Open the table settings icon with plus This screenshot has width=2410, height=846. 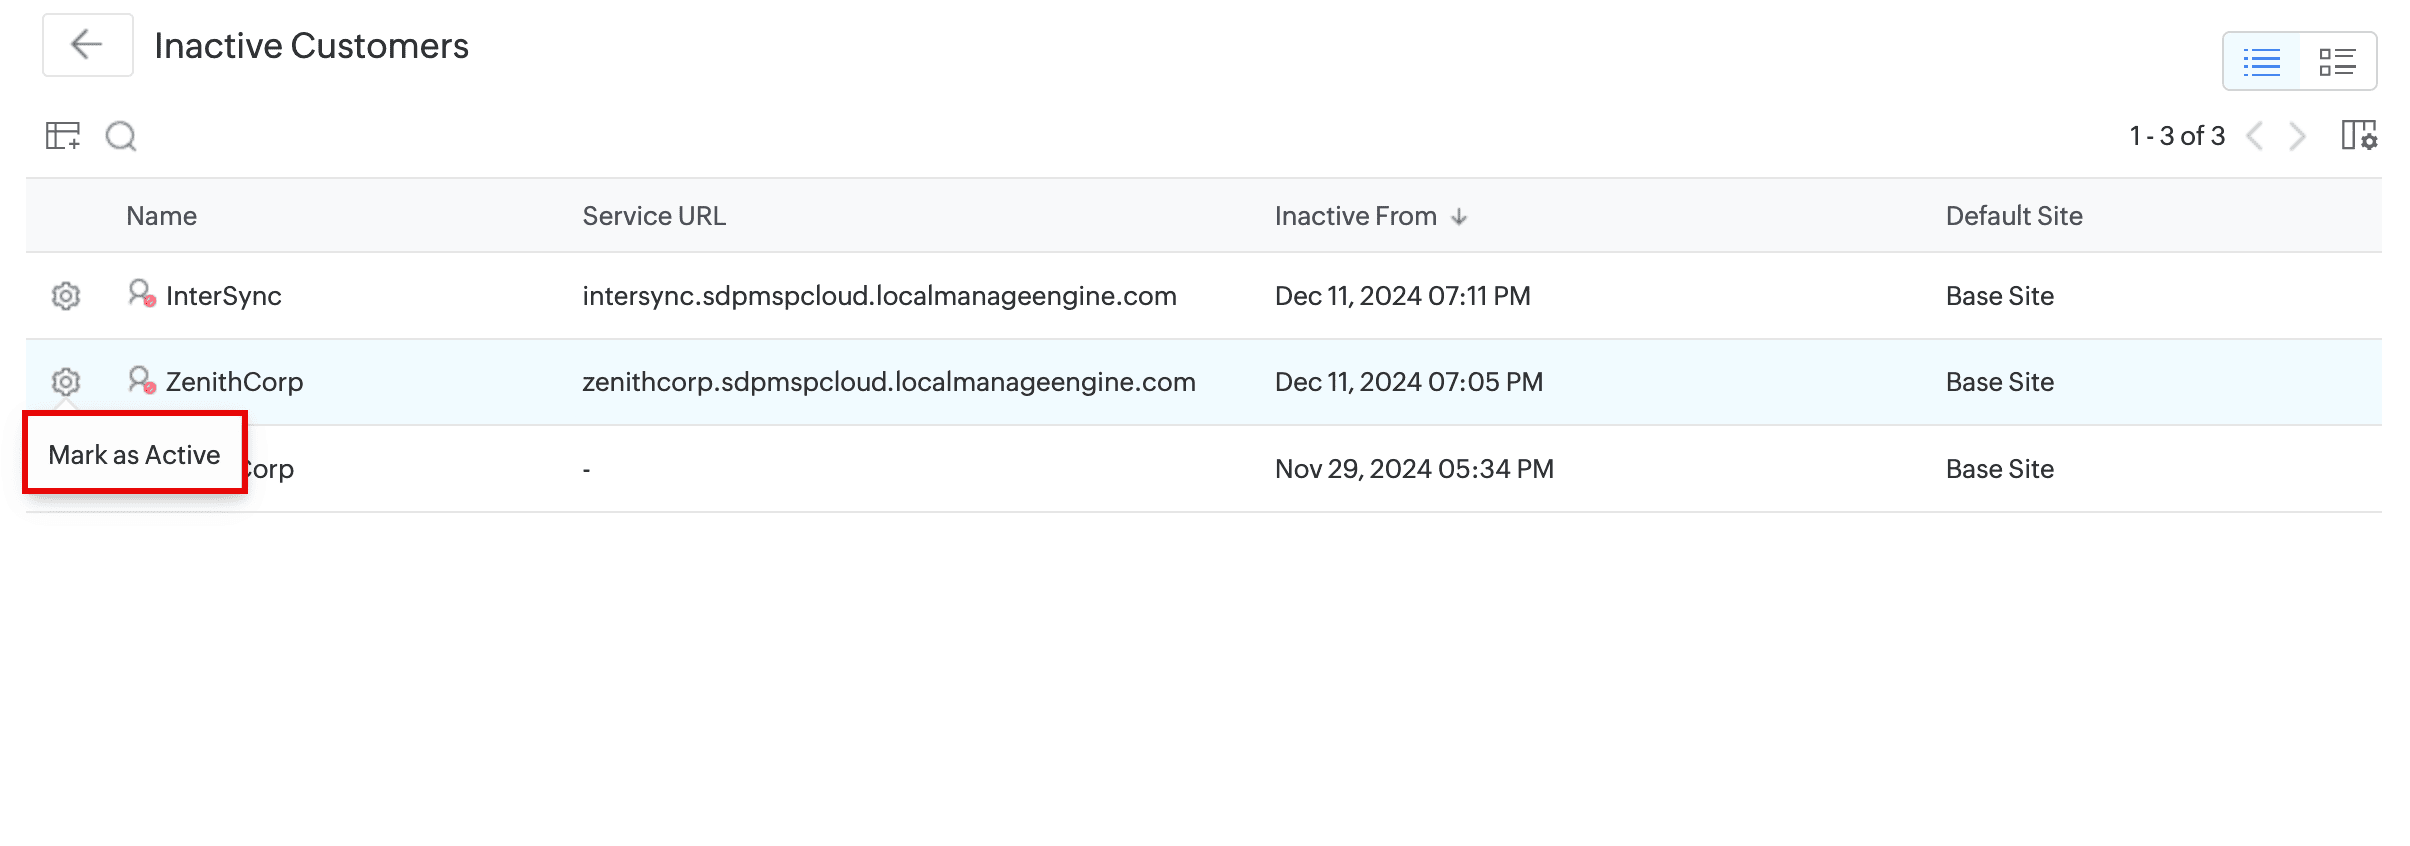pos(63,135)
